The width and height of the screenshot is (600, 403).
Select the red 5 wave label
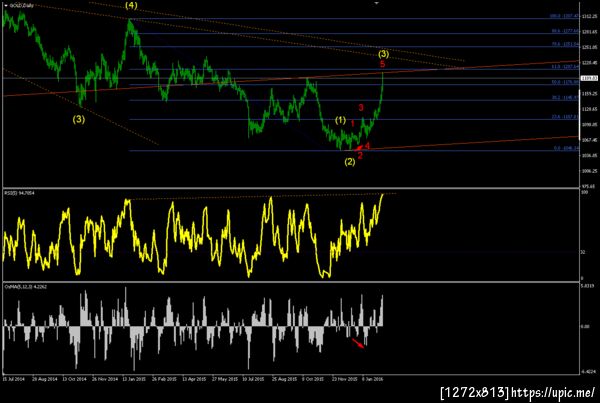383,64
